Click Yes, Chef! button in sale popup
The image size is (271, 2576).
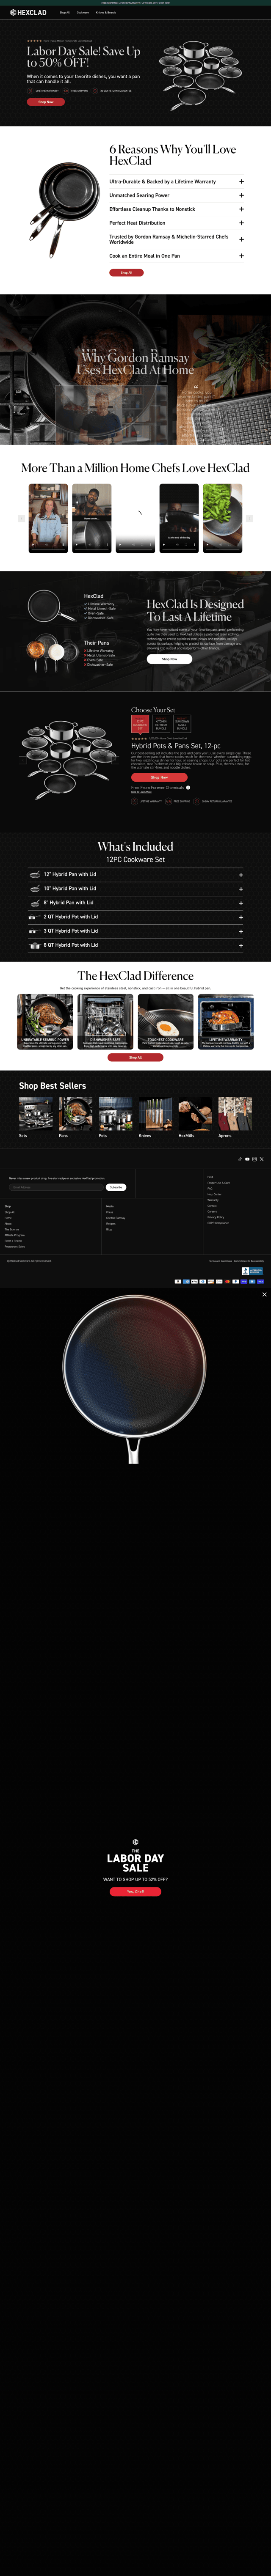click(x=135, y=1891)
